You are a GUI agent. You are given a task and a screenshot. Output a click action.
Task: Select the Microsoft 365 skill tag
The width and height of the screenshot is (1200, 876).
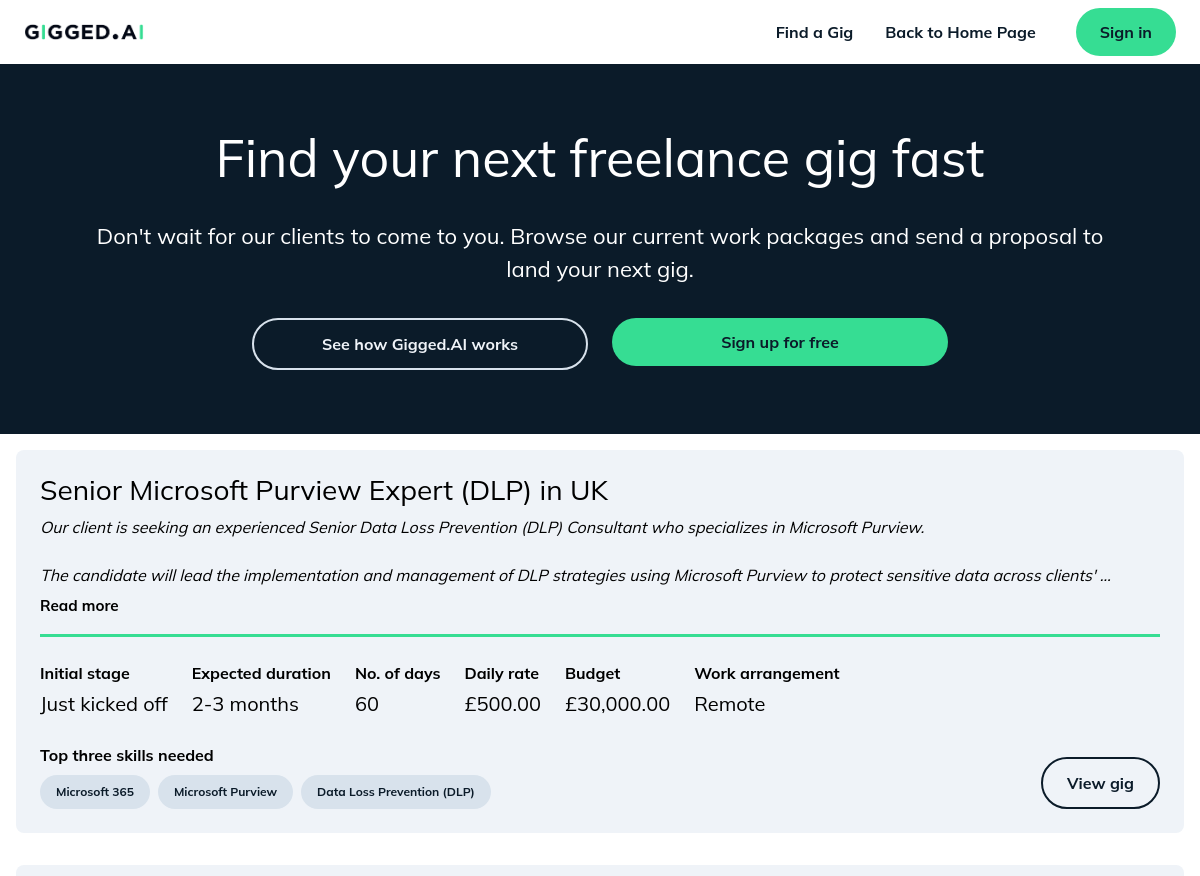point(95,792)
